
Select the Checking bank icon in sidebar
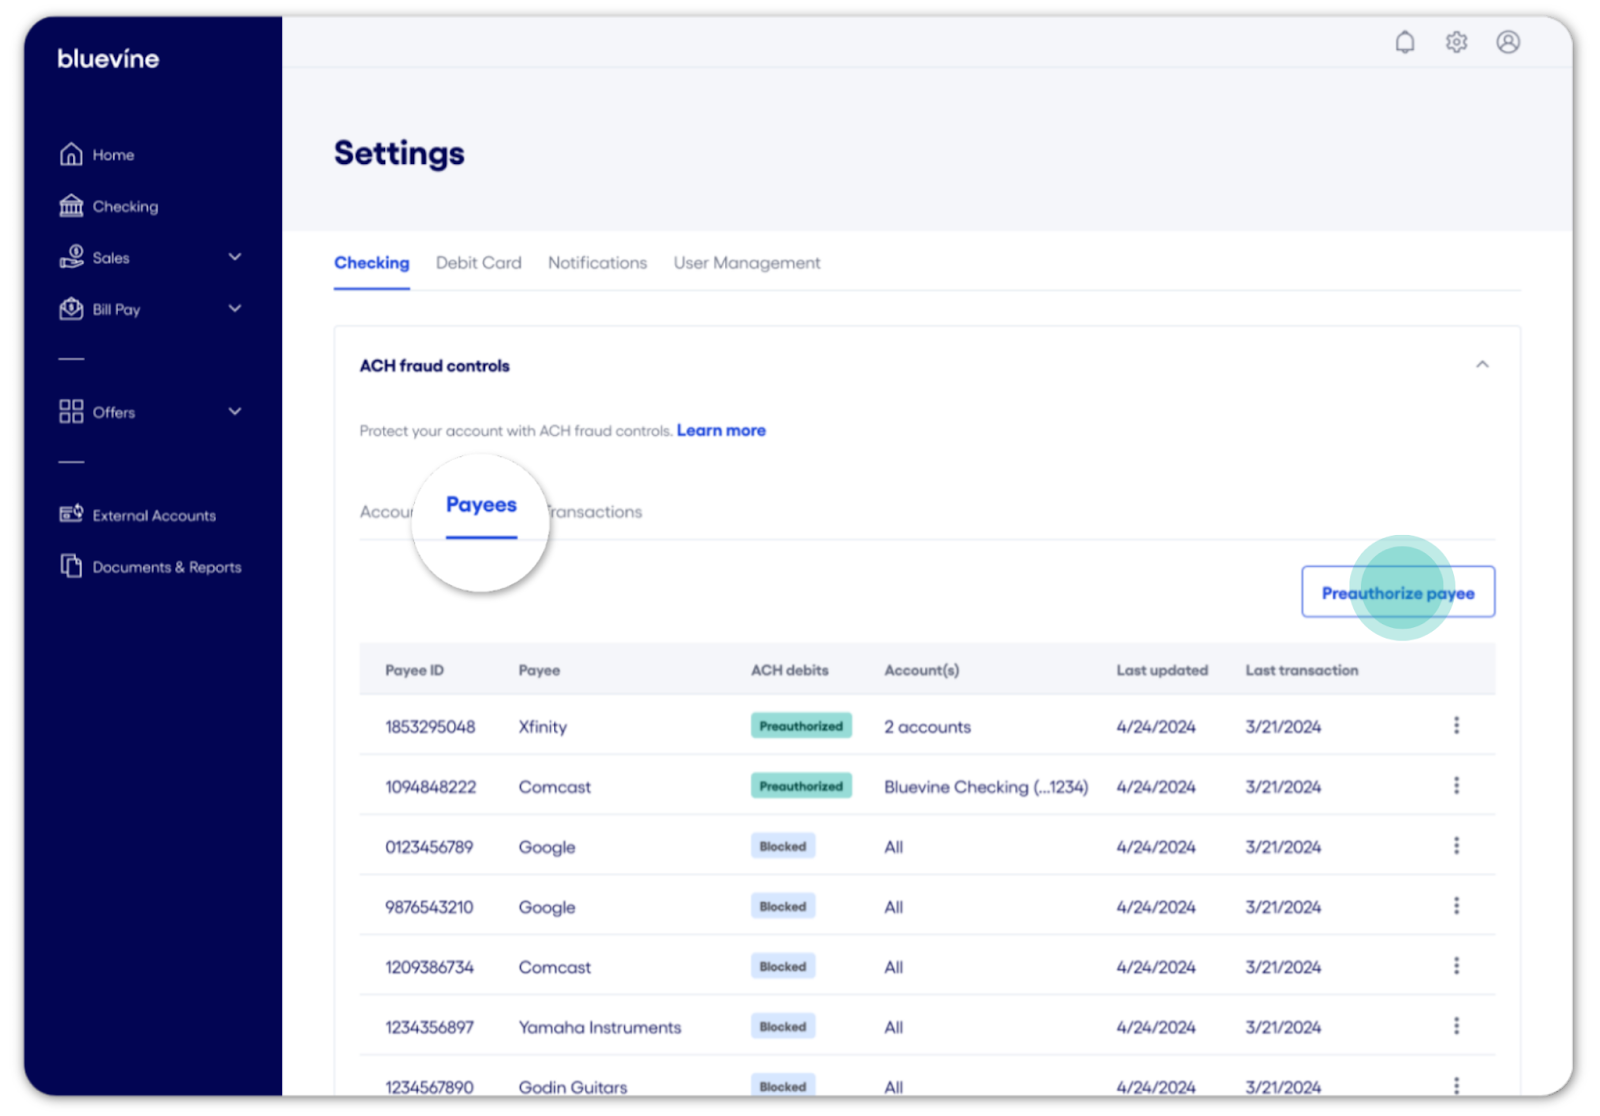[71, 206]
